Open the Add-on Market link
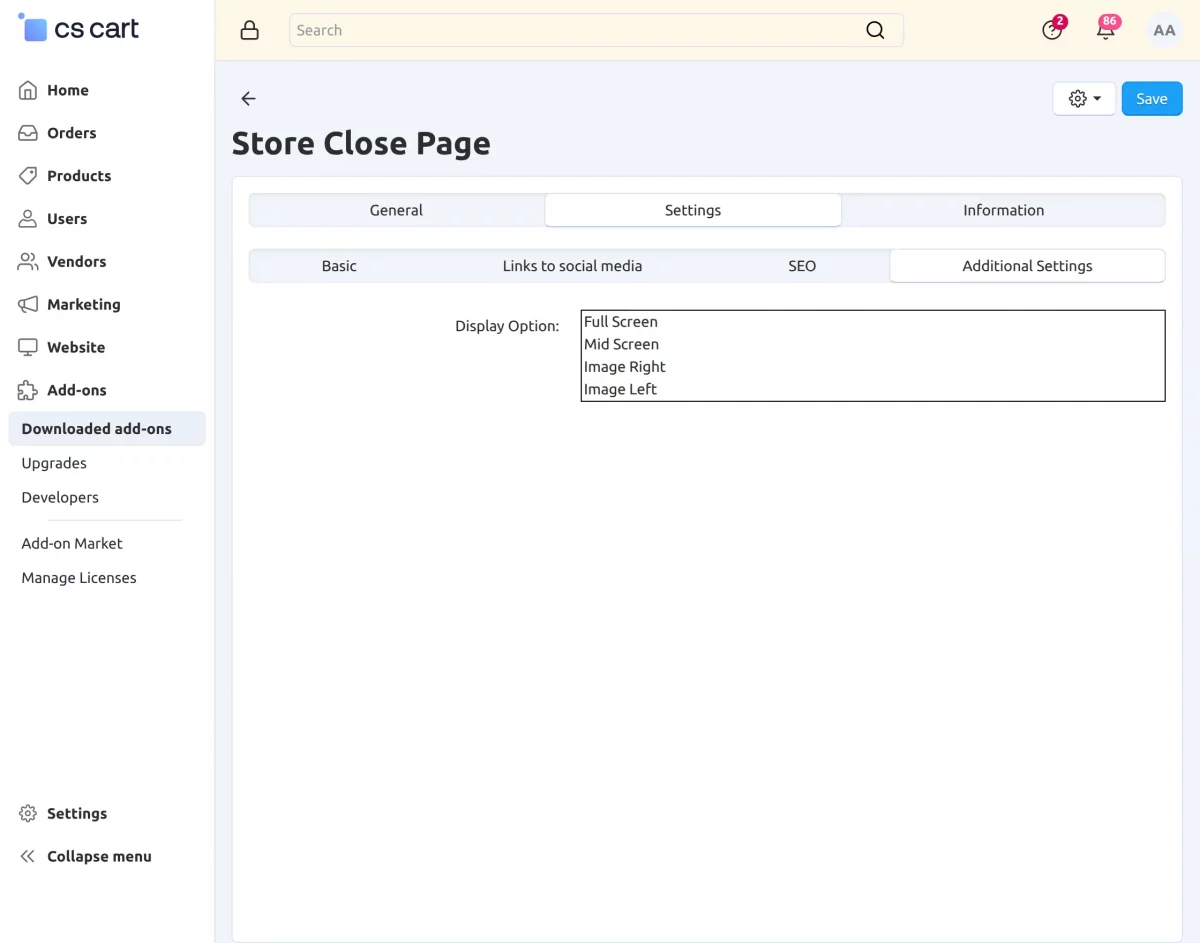This screenshot has height=943, width=1200. [72, 543]
